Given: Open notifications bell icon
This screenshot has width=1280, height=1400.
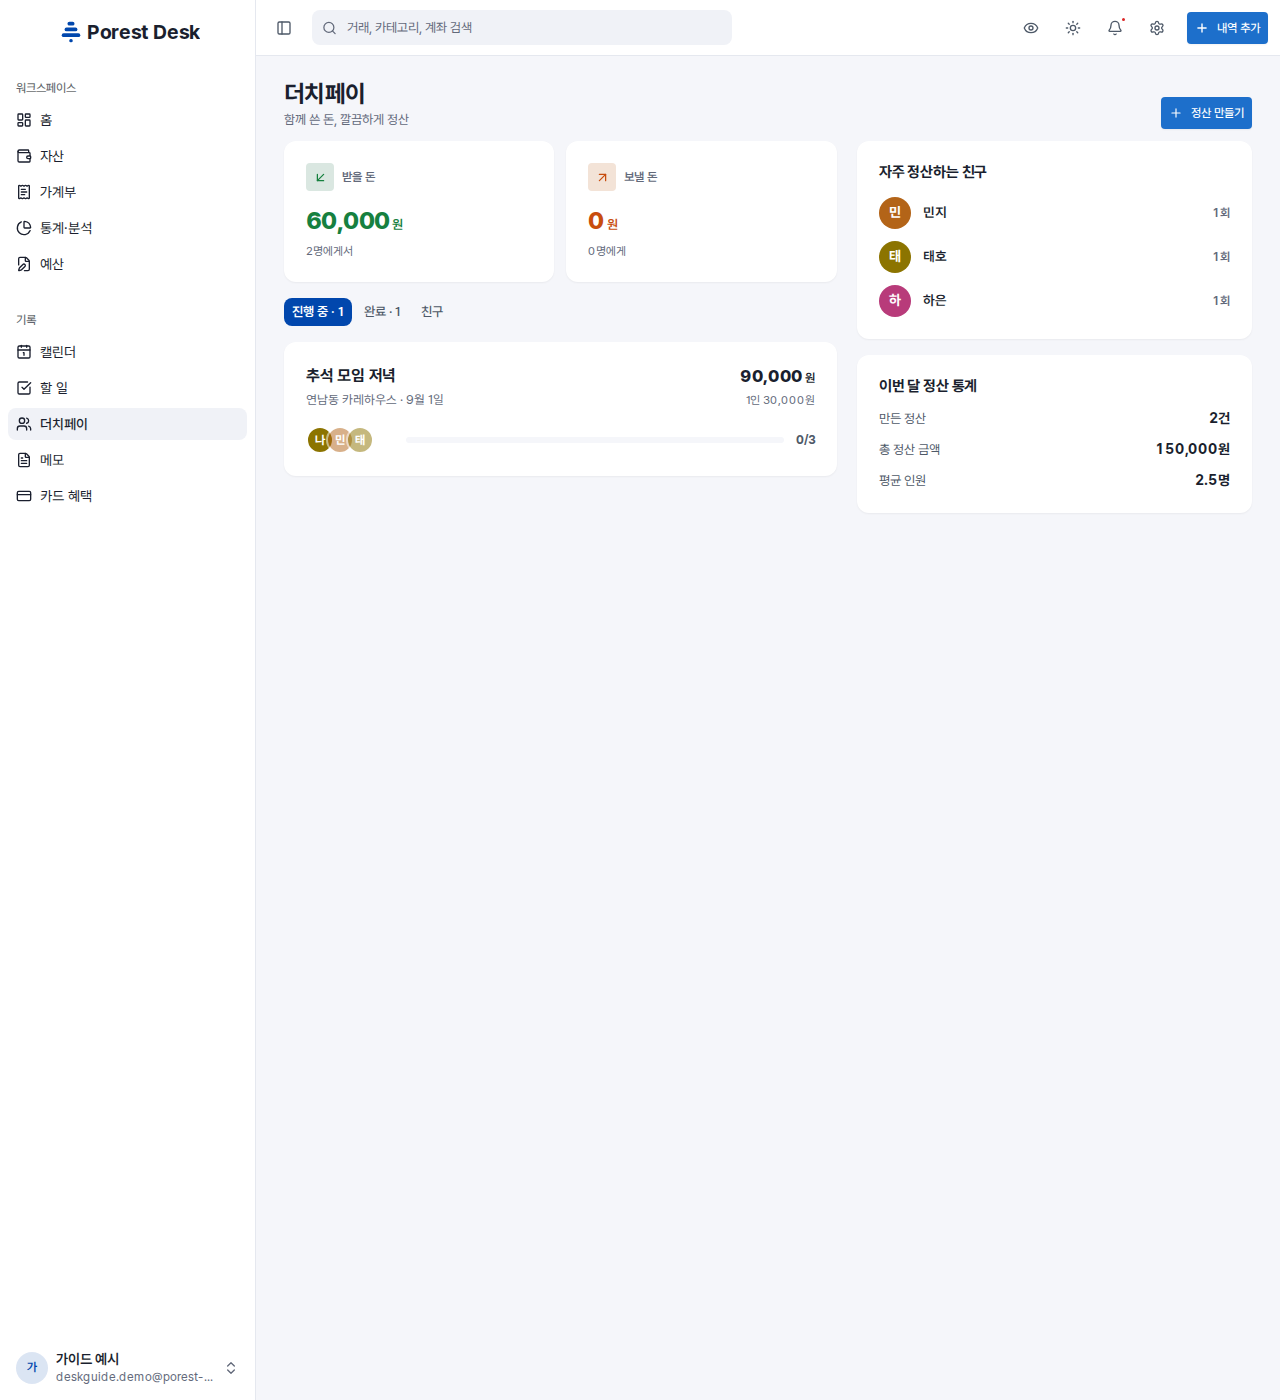Looking at the screenshot, I should [x=1115, y=28].
